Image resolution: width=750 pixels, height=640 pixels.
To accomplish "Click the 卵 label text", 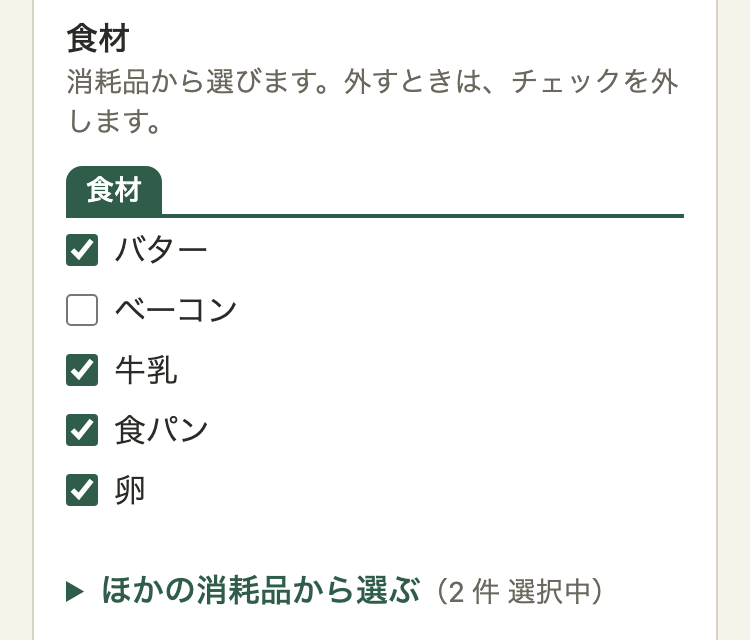I will pos(130,490).
